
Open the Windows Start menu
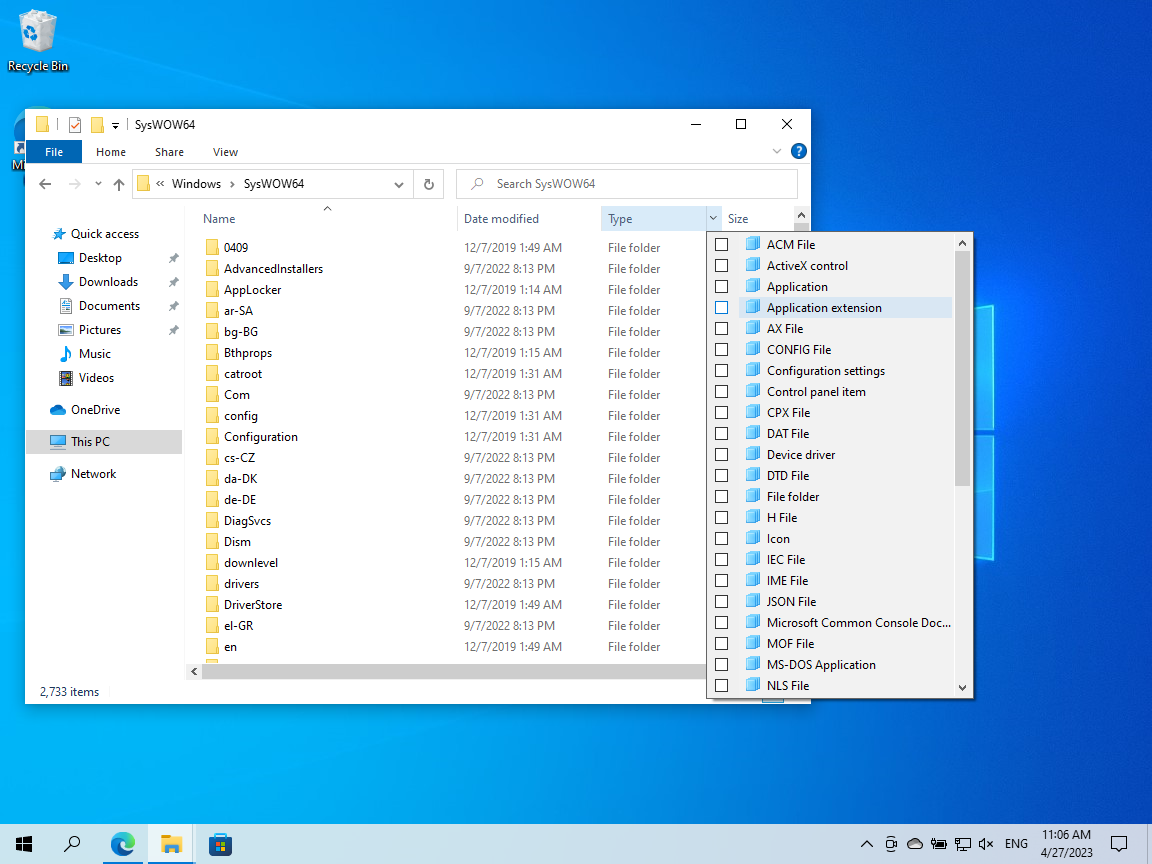pos(24,844)
